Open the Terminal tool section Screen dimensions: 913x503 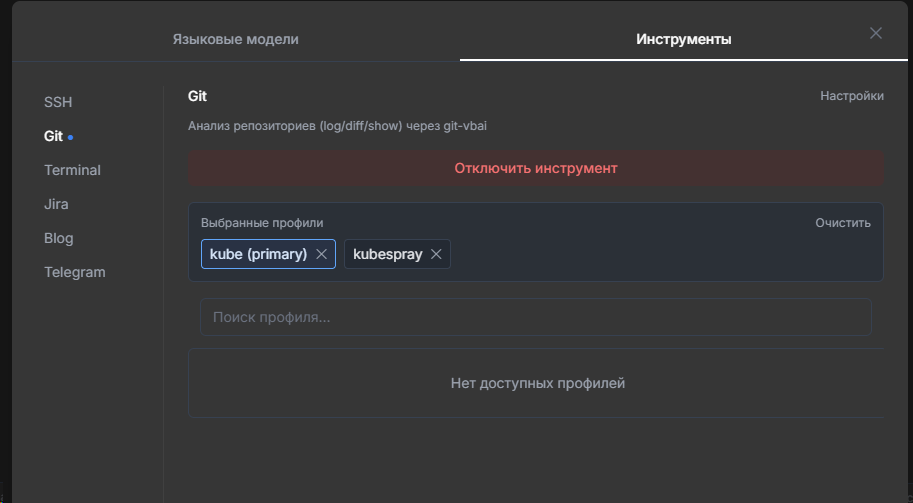click(x=72, y=170)
